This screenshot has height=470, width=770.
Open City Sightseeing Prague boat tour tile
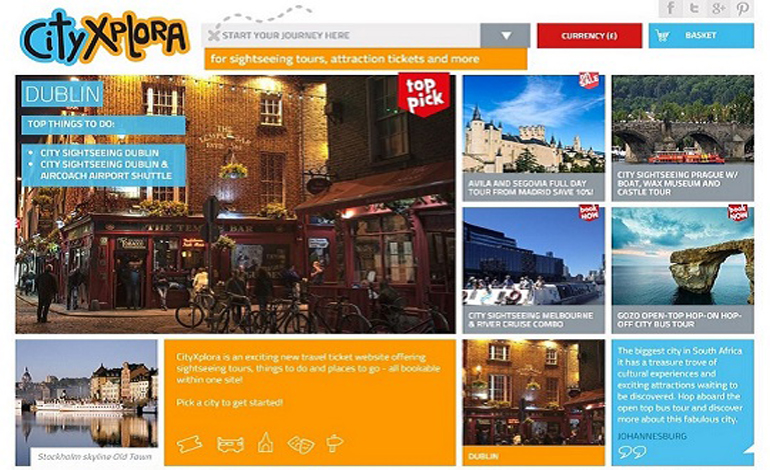click(683, 138)
